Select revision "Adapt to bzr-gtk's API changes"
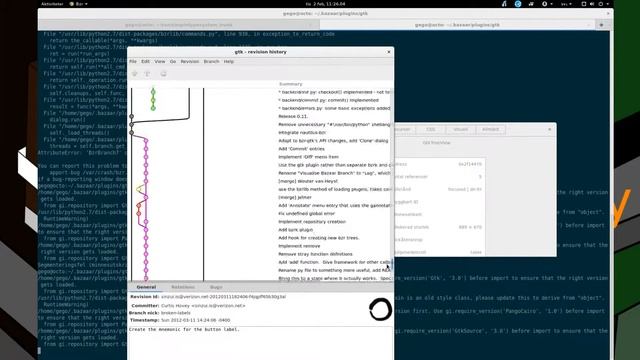640x360 pixels. pos(333,140)
